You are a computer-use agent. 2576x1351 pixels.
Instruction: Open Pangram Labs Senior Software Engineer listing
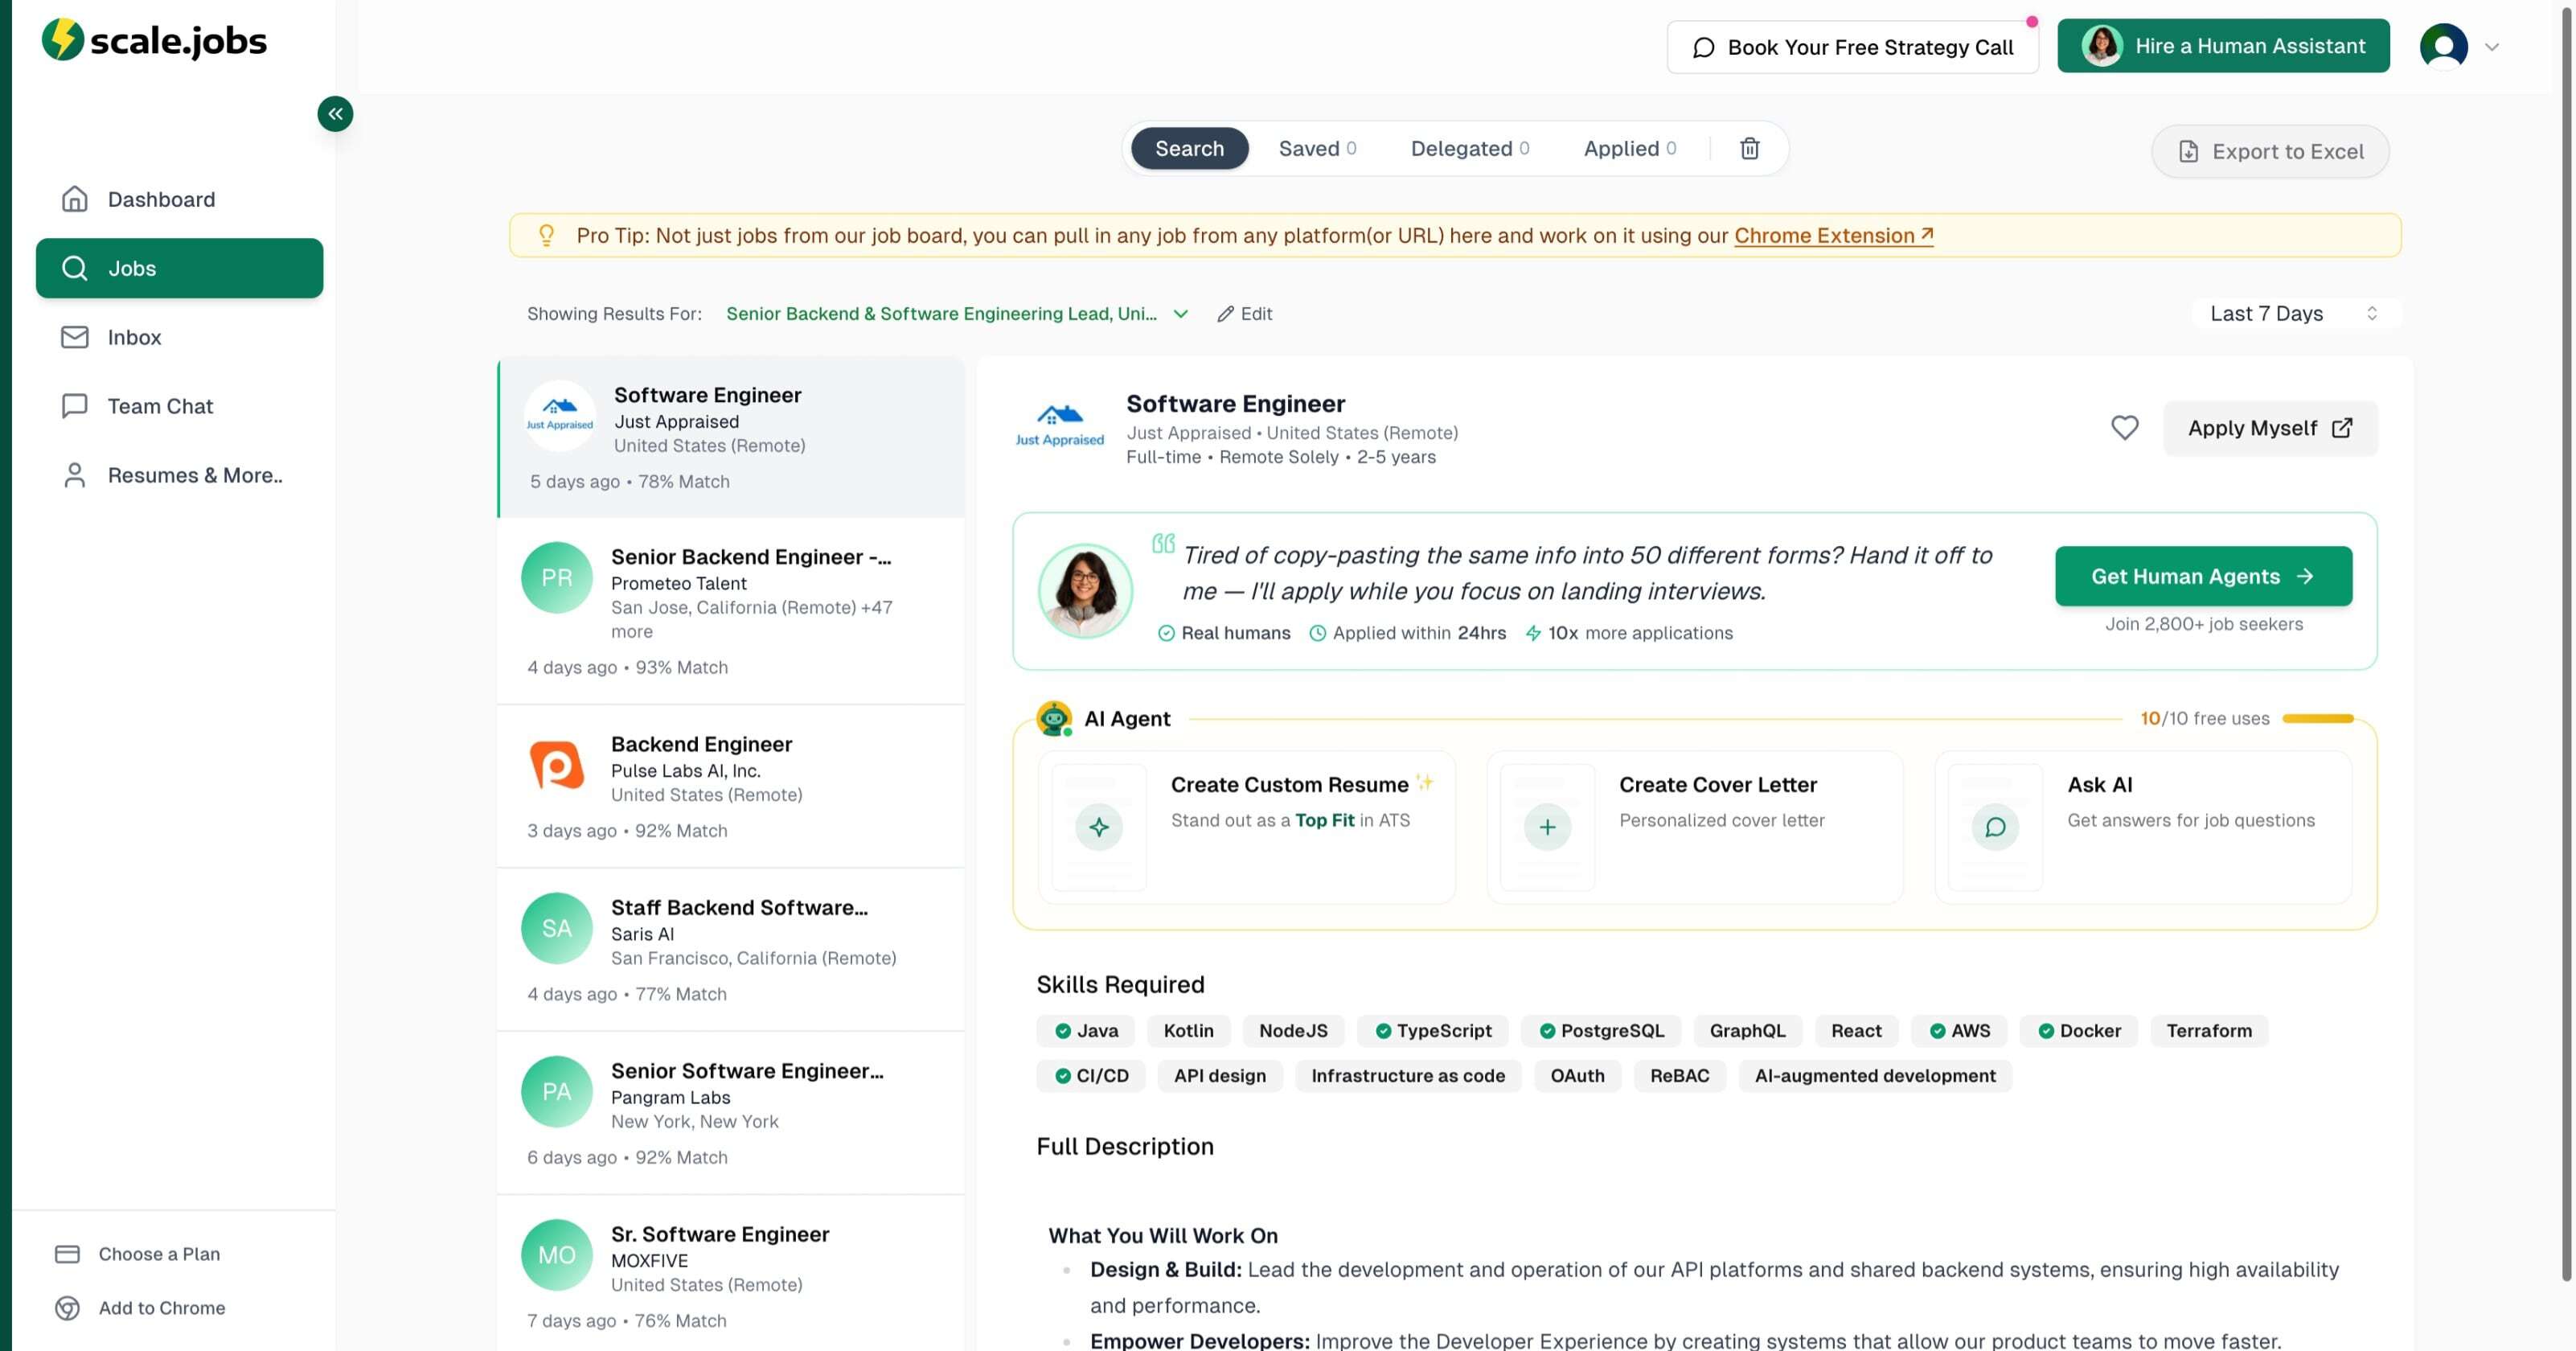click(x=731, y=1112)
